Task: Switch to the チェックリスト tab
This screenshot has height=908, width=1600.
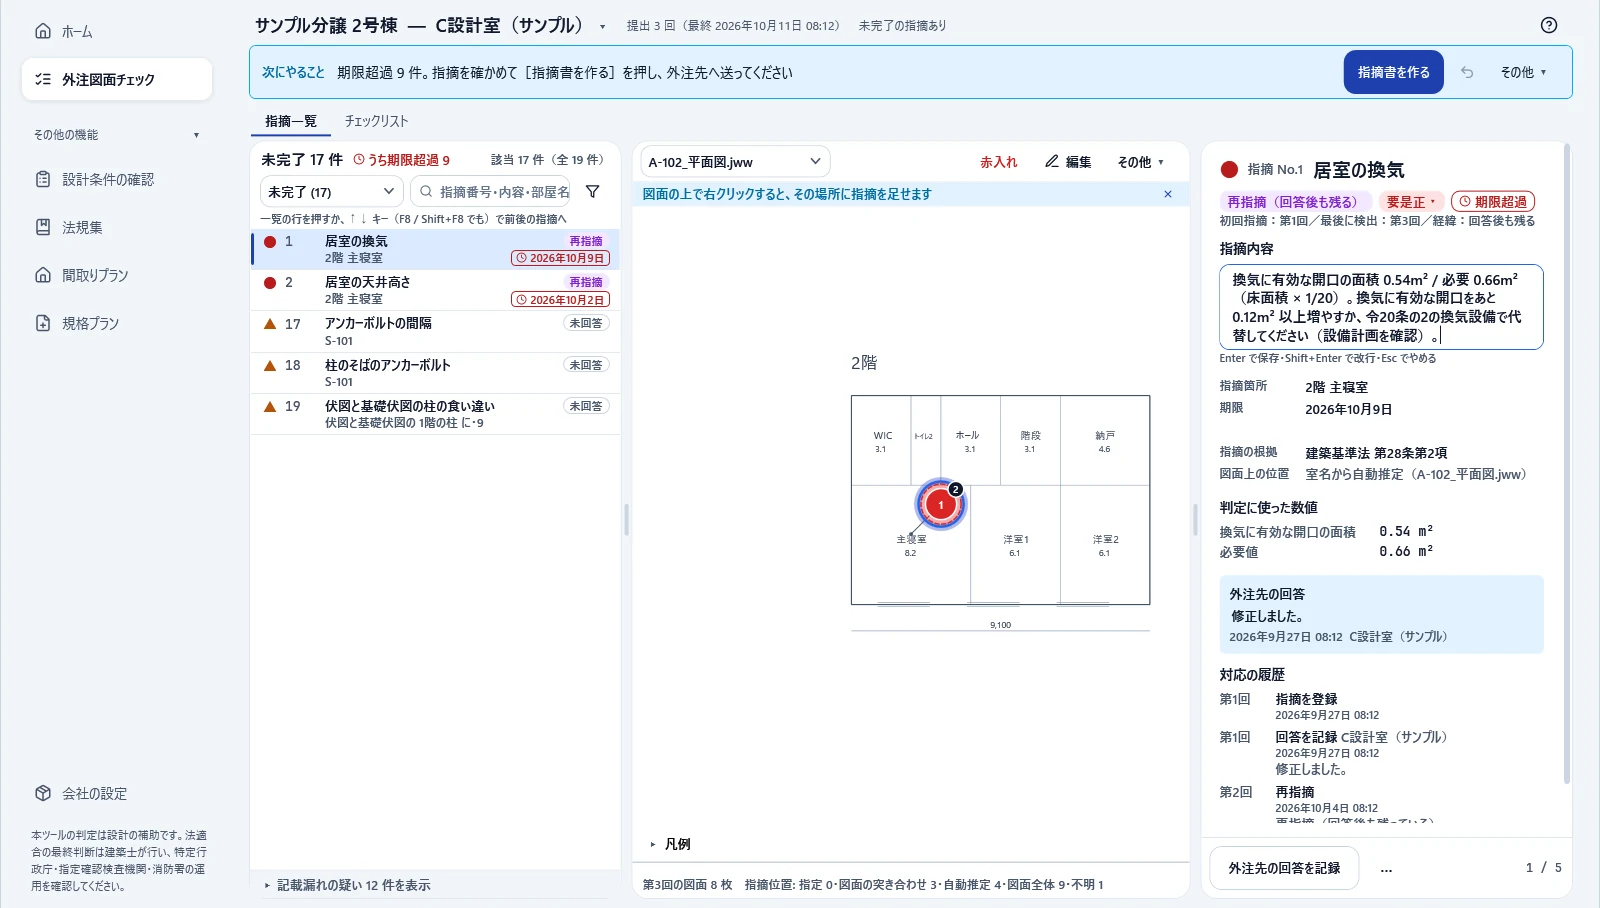Action: click(x=376, y=121)
